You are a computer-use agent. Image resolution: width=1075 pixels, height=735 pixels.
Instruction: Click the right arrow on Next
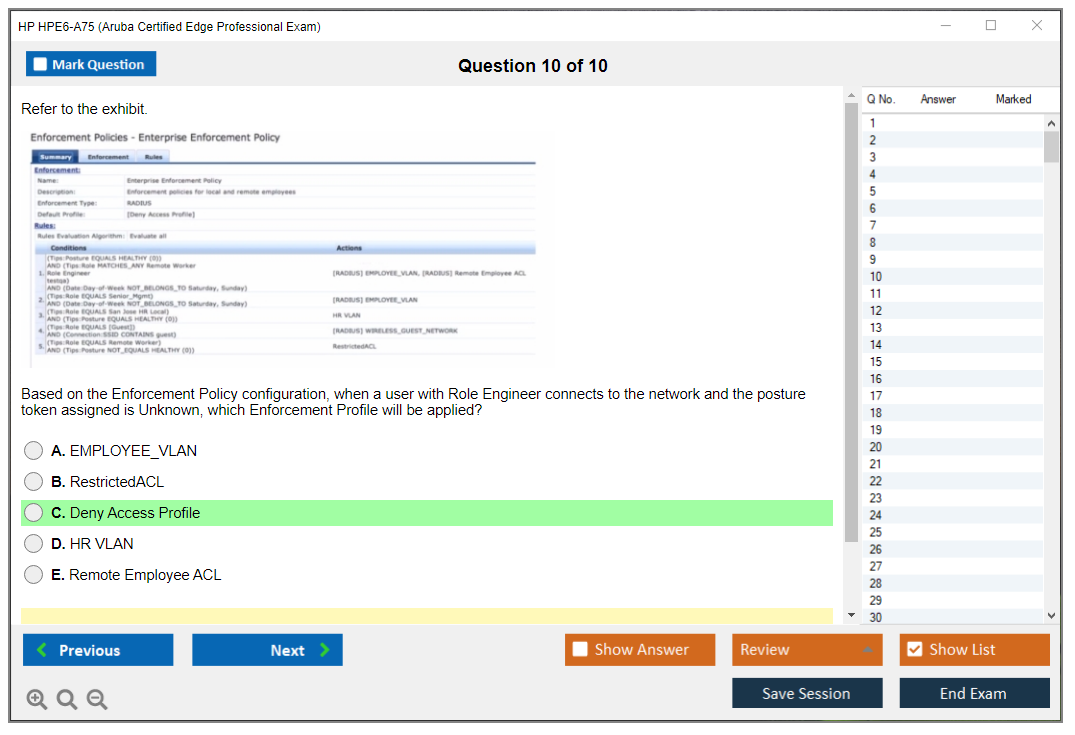325,650
